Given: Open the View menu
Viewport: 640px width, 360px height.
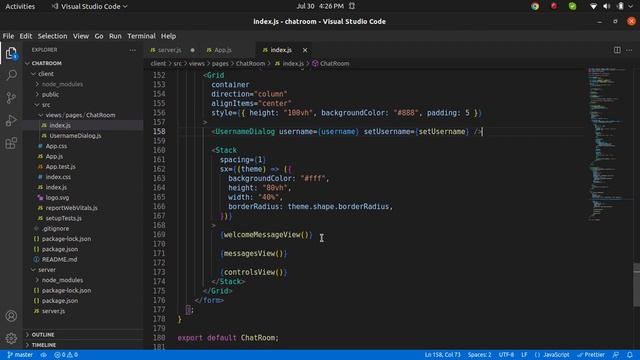Looking at the screenshot, I should (81, 36).
